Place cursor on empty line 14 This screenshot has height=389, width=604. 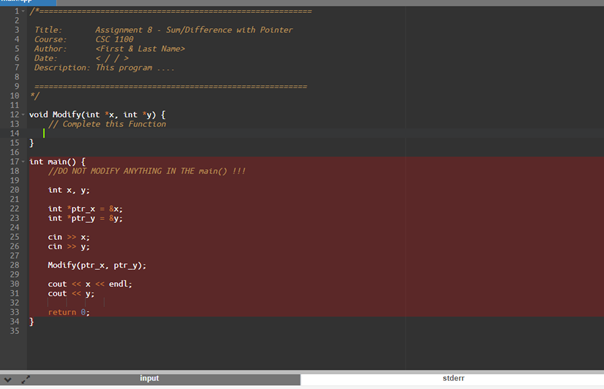click(315, 133)
